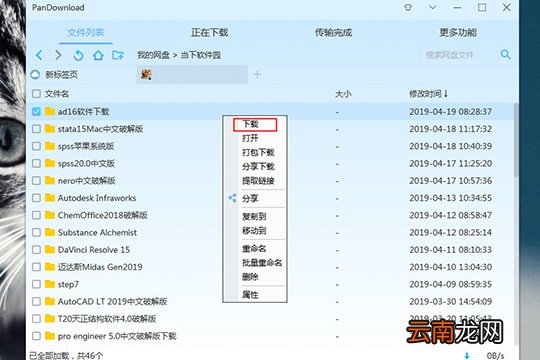
Task: Choose 属性 in the context menu
Action: (x=250, y=295)
